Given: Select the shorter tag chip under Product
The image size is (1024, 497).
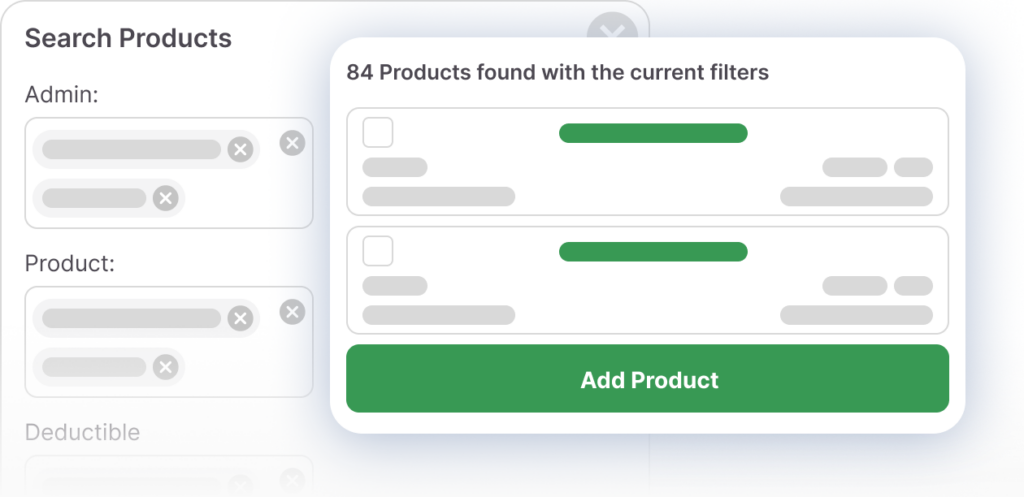Looking at the screenshot, I should [94, 367].
